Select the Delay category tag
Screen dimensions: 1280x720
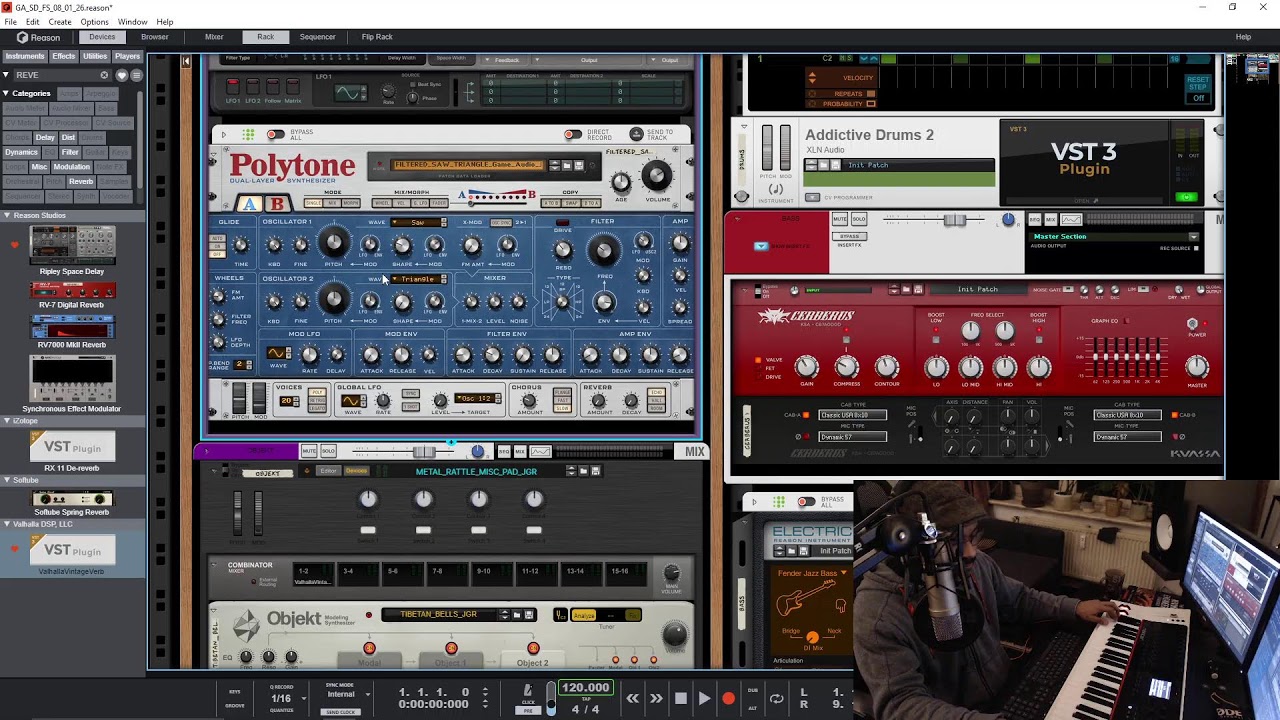[x=45, y=137]
